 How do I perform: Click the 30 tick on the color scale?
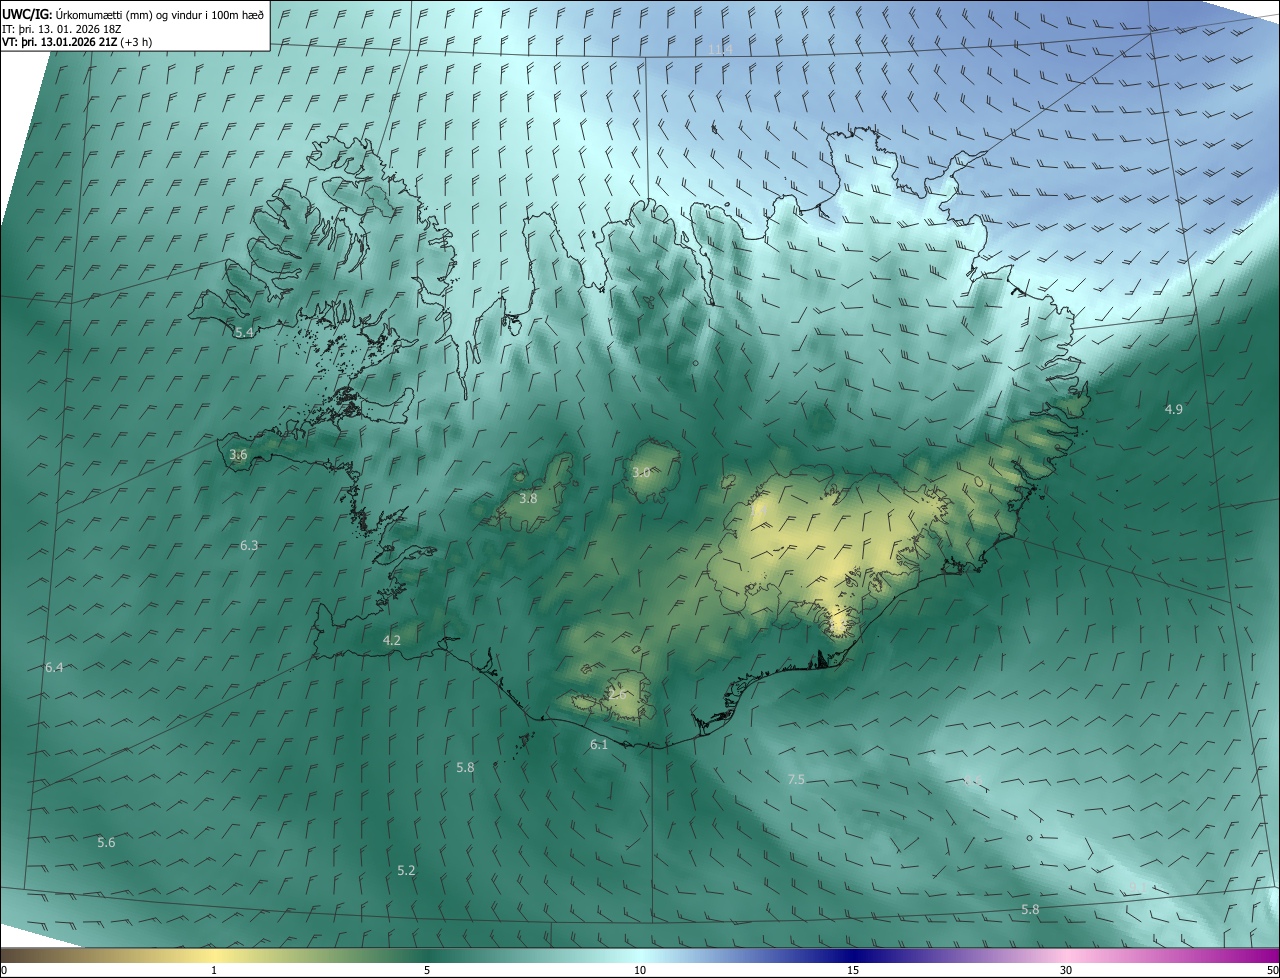[x=1066, y=970]
